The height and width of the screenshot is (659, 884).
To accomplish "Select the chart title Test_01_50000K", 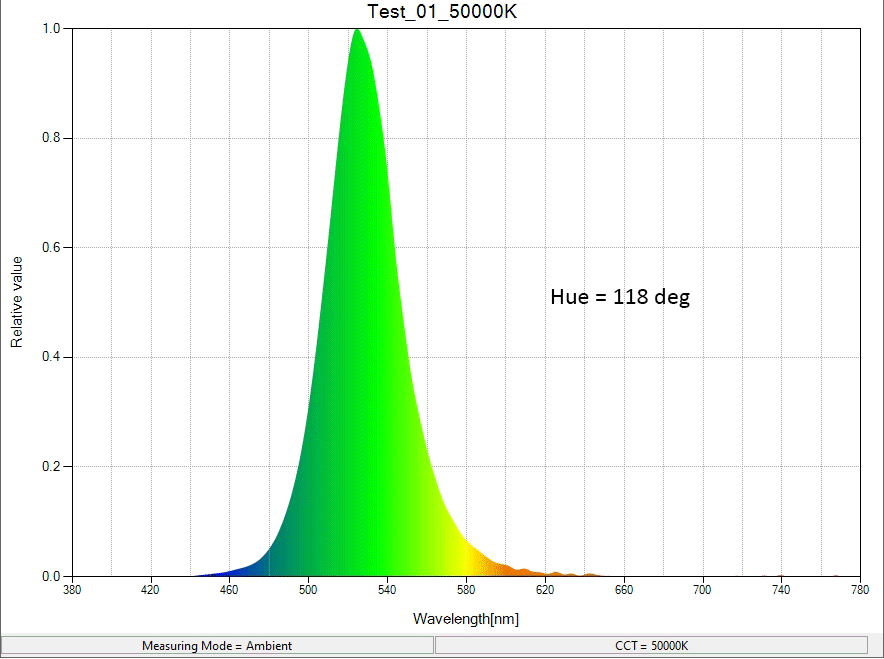I will [442, 11].
